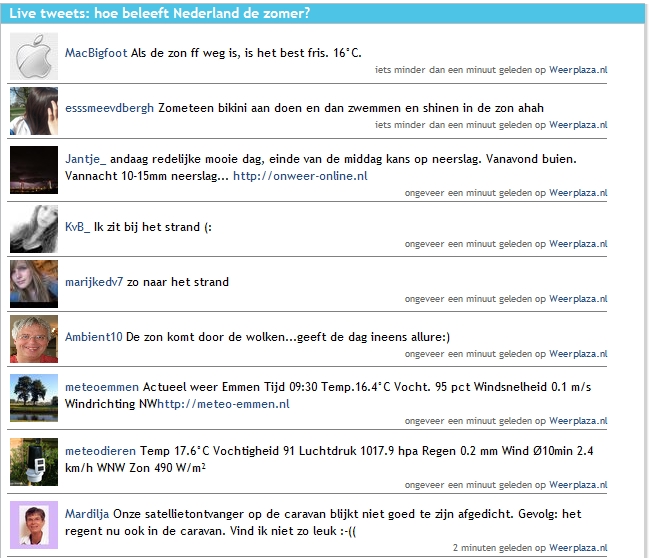Click text 'Vannacht 10-15mm neerslag...'
649x558 pixels.
click(147, 176)
